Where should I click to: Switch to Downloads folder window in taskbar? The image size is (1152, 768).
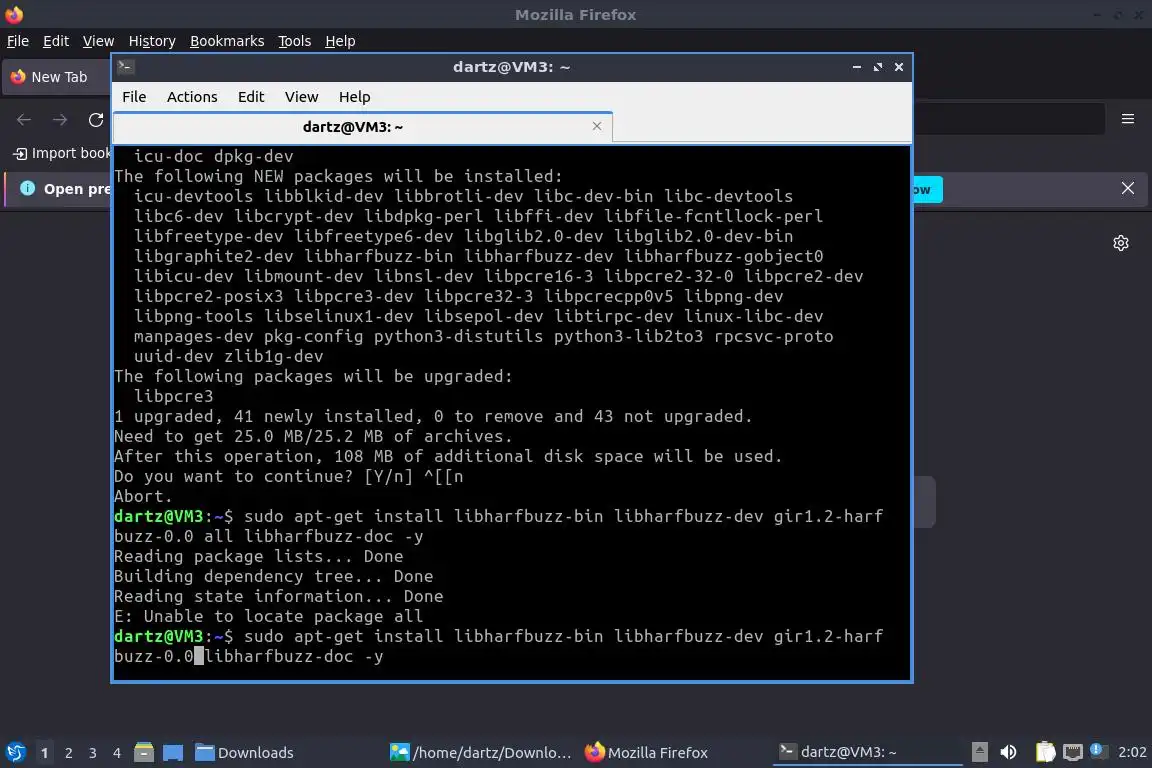(245, 752)
